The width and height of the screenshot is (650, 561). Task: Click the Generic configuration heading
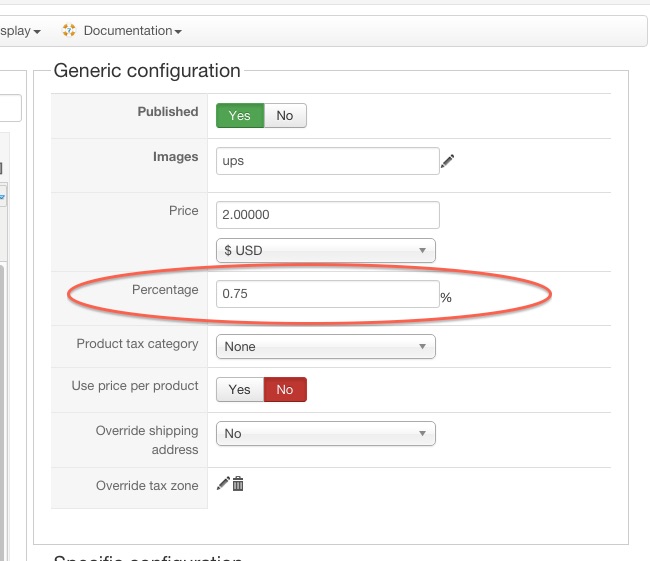(147, 70)
